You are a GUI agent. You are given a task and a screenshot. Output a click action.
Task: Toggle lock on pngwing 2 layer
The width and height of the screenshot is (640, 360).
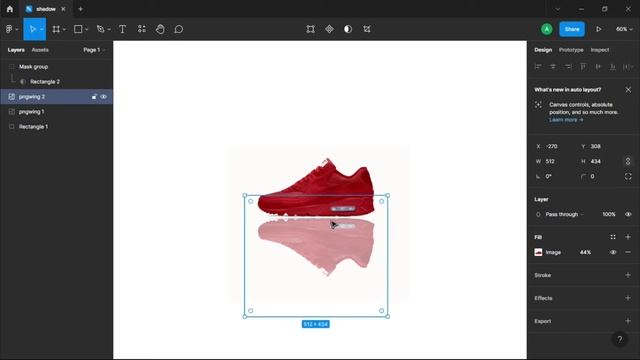click(94, 97)
